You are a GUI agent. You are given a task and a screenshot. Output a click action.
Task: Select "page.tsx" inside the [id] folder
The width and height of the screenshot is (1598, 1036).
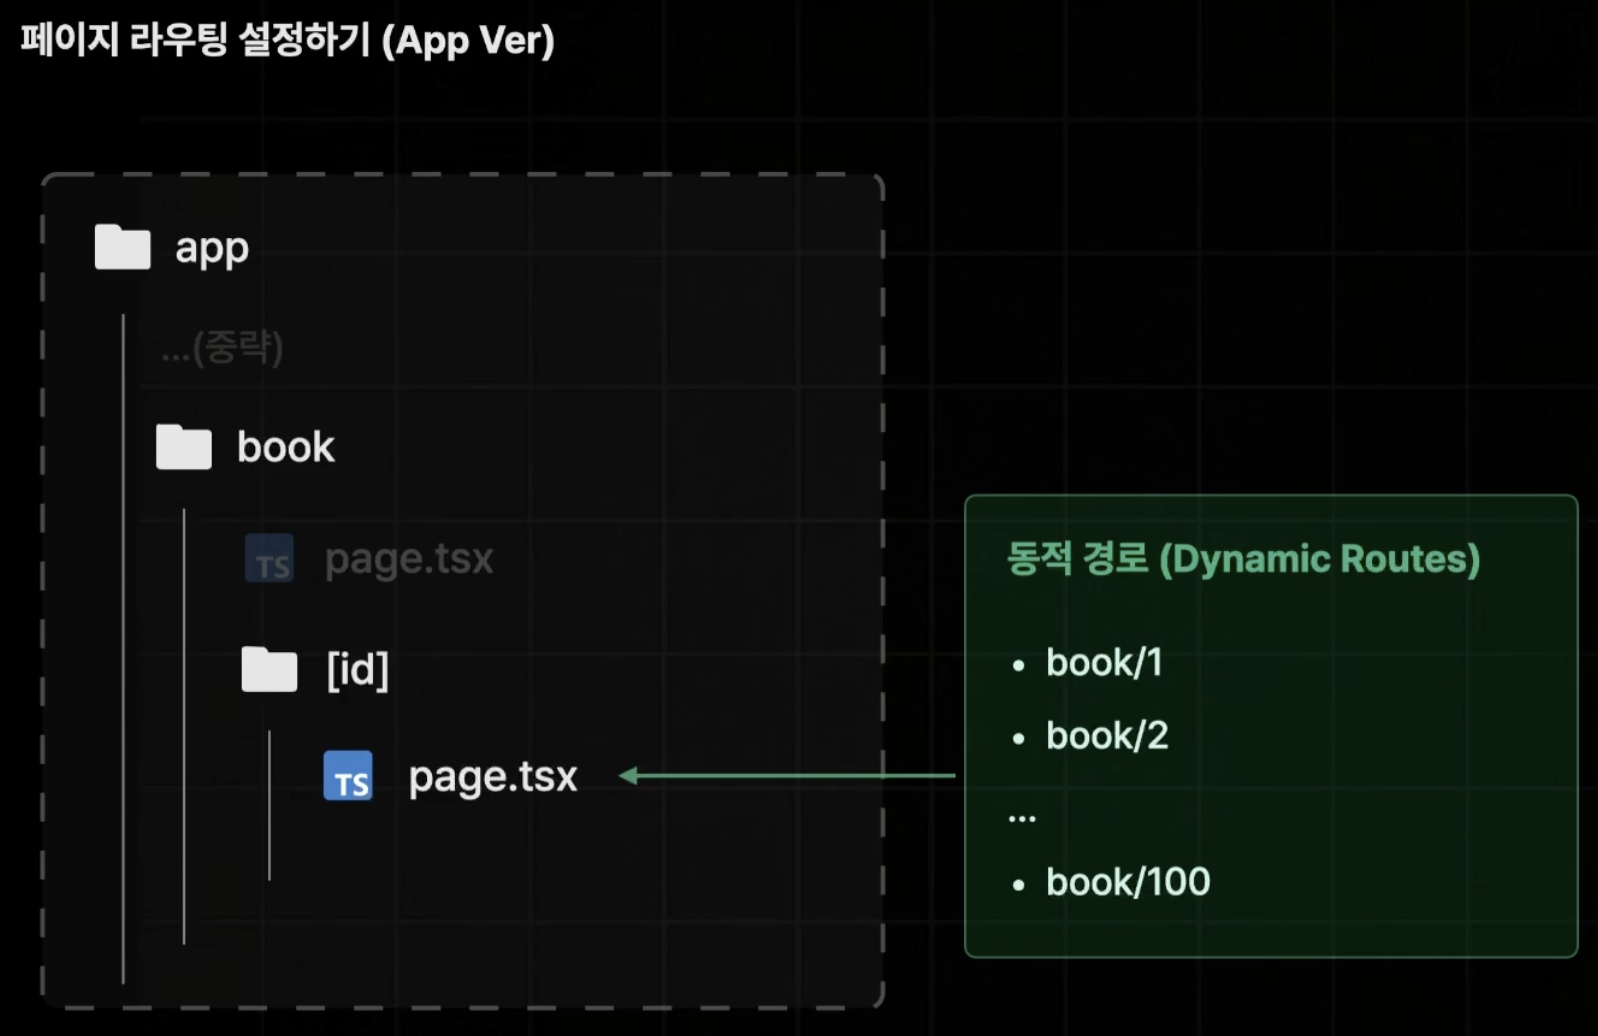pyautogui.click(x=493, y=778)
